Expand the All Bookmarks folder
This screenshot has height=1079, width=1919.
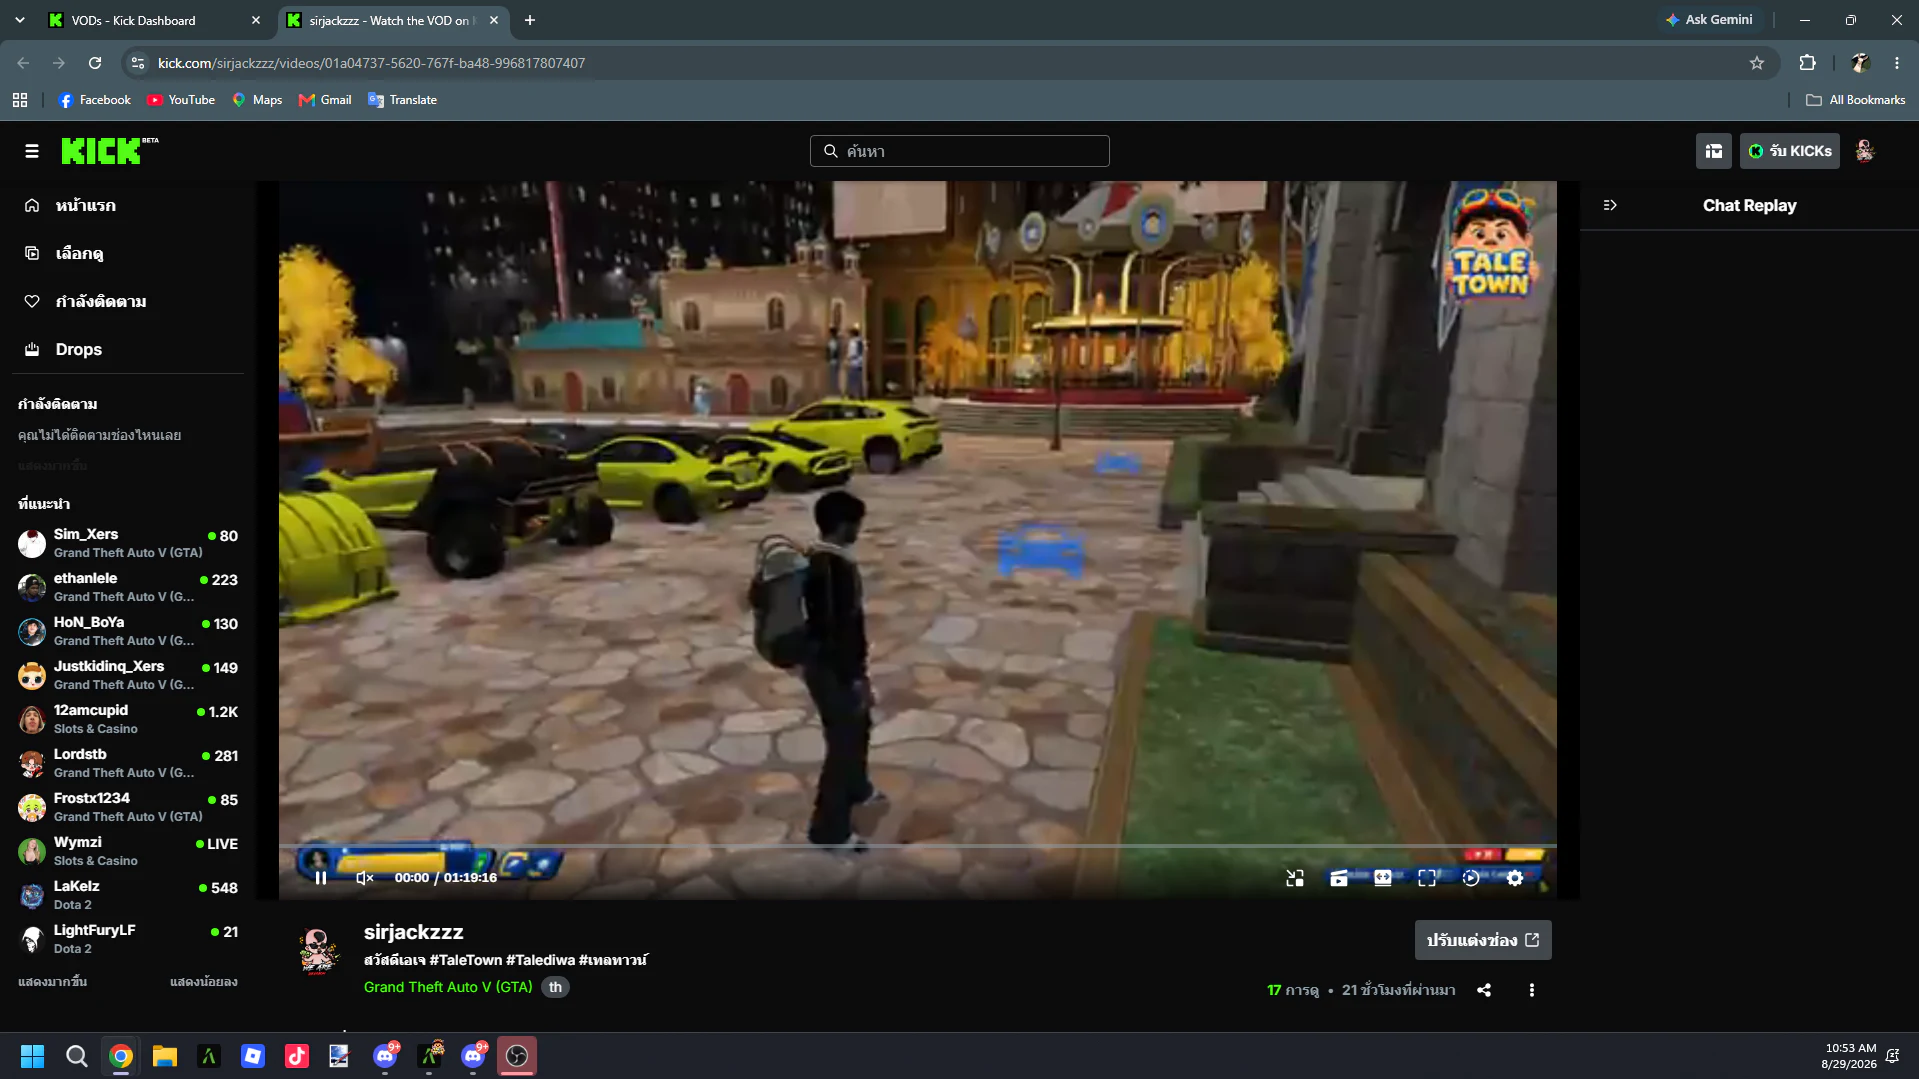1856,100
